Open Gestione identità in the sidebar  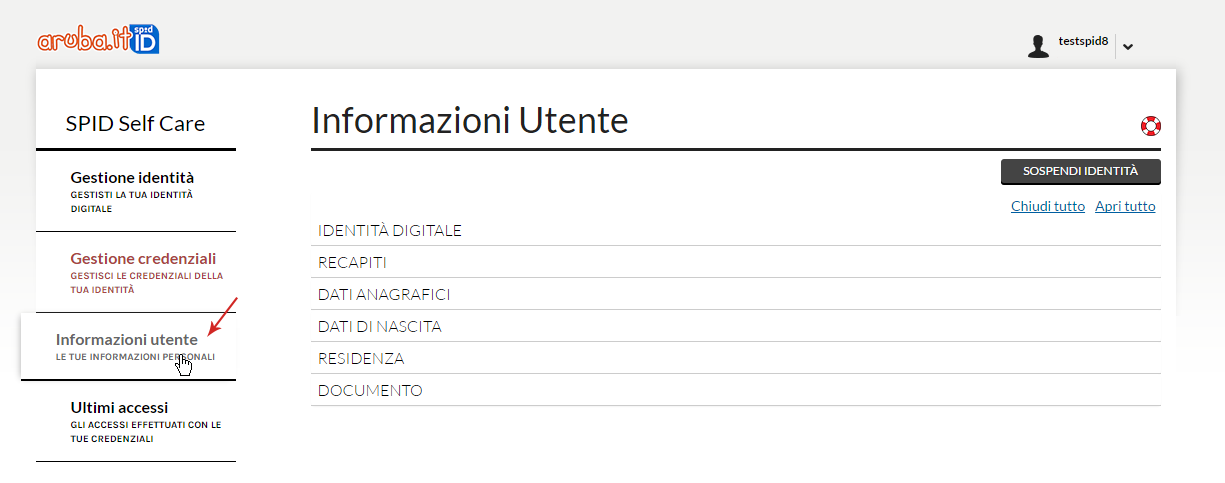[136, 191]
